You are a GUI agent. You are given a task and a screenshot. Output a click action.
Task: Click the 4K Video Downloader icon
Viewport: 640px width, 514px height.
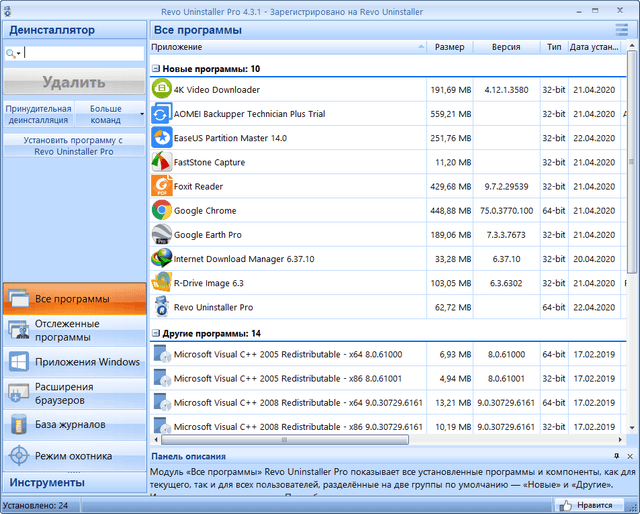[161, 90]
